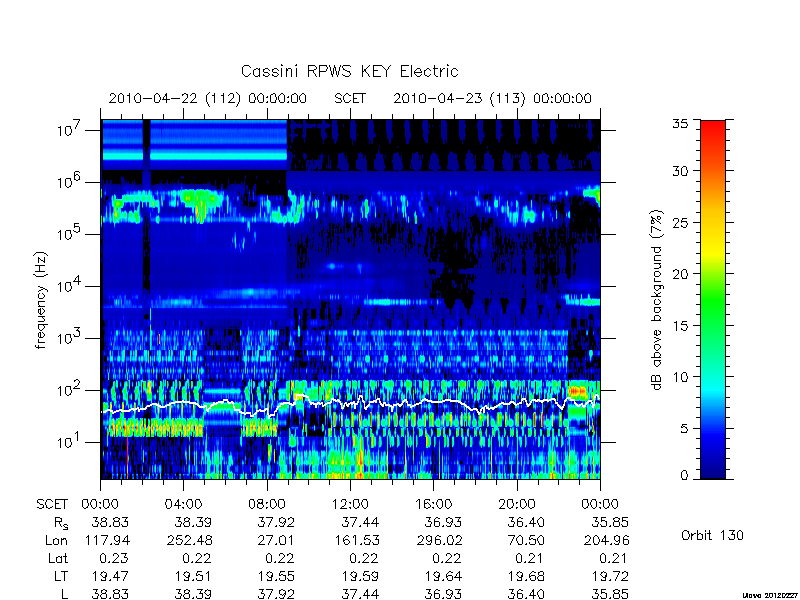
Task: Click the 10^6 frequency axis label
Action: pos(68,181)
